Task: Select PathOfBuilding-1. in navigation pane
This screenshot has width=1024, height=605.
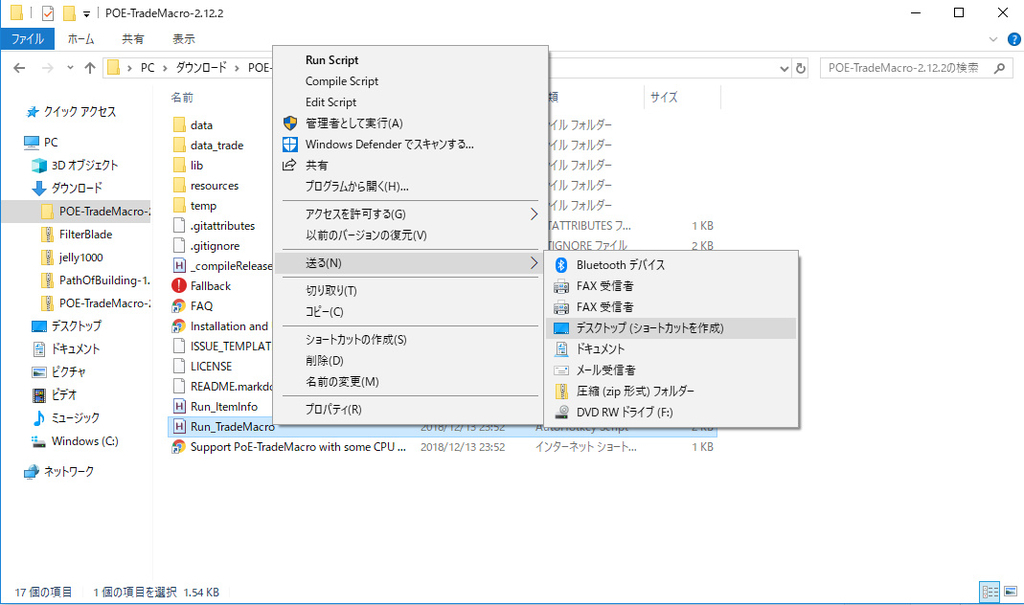Action: click(x=104, y=280)
